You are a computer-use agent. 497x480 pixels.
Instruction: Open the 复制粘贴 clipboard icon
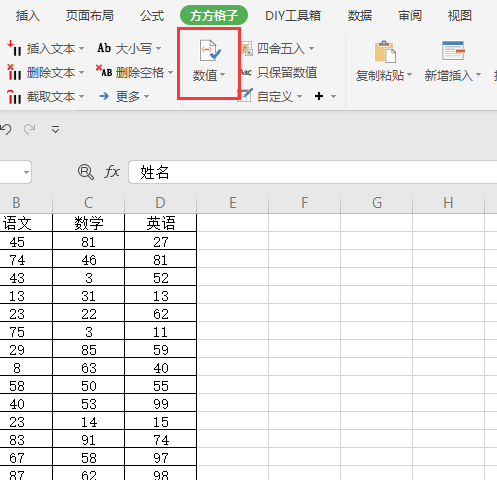pos(385,52)
